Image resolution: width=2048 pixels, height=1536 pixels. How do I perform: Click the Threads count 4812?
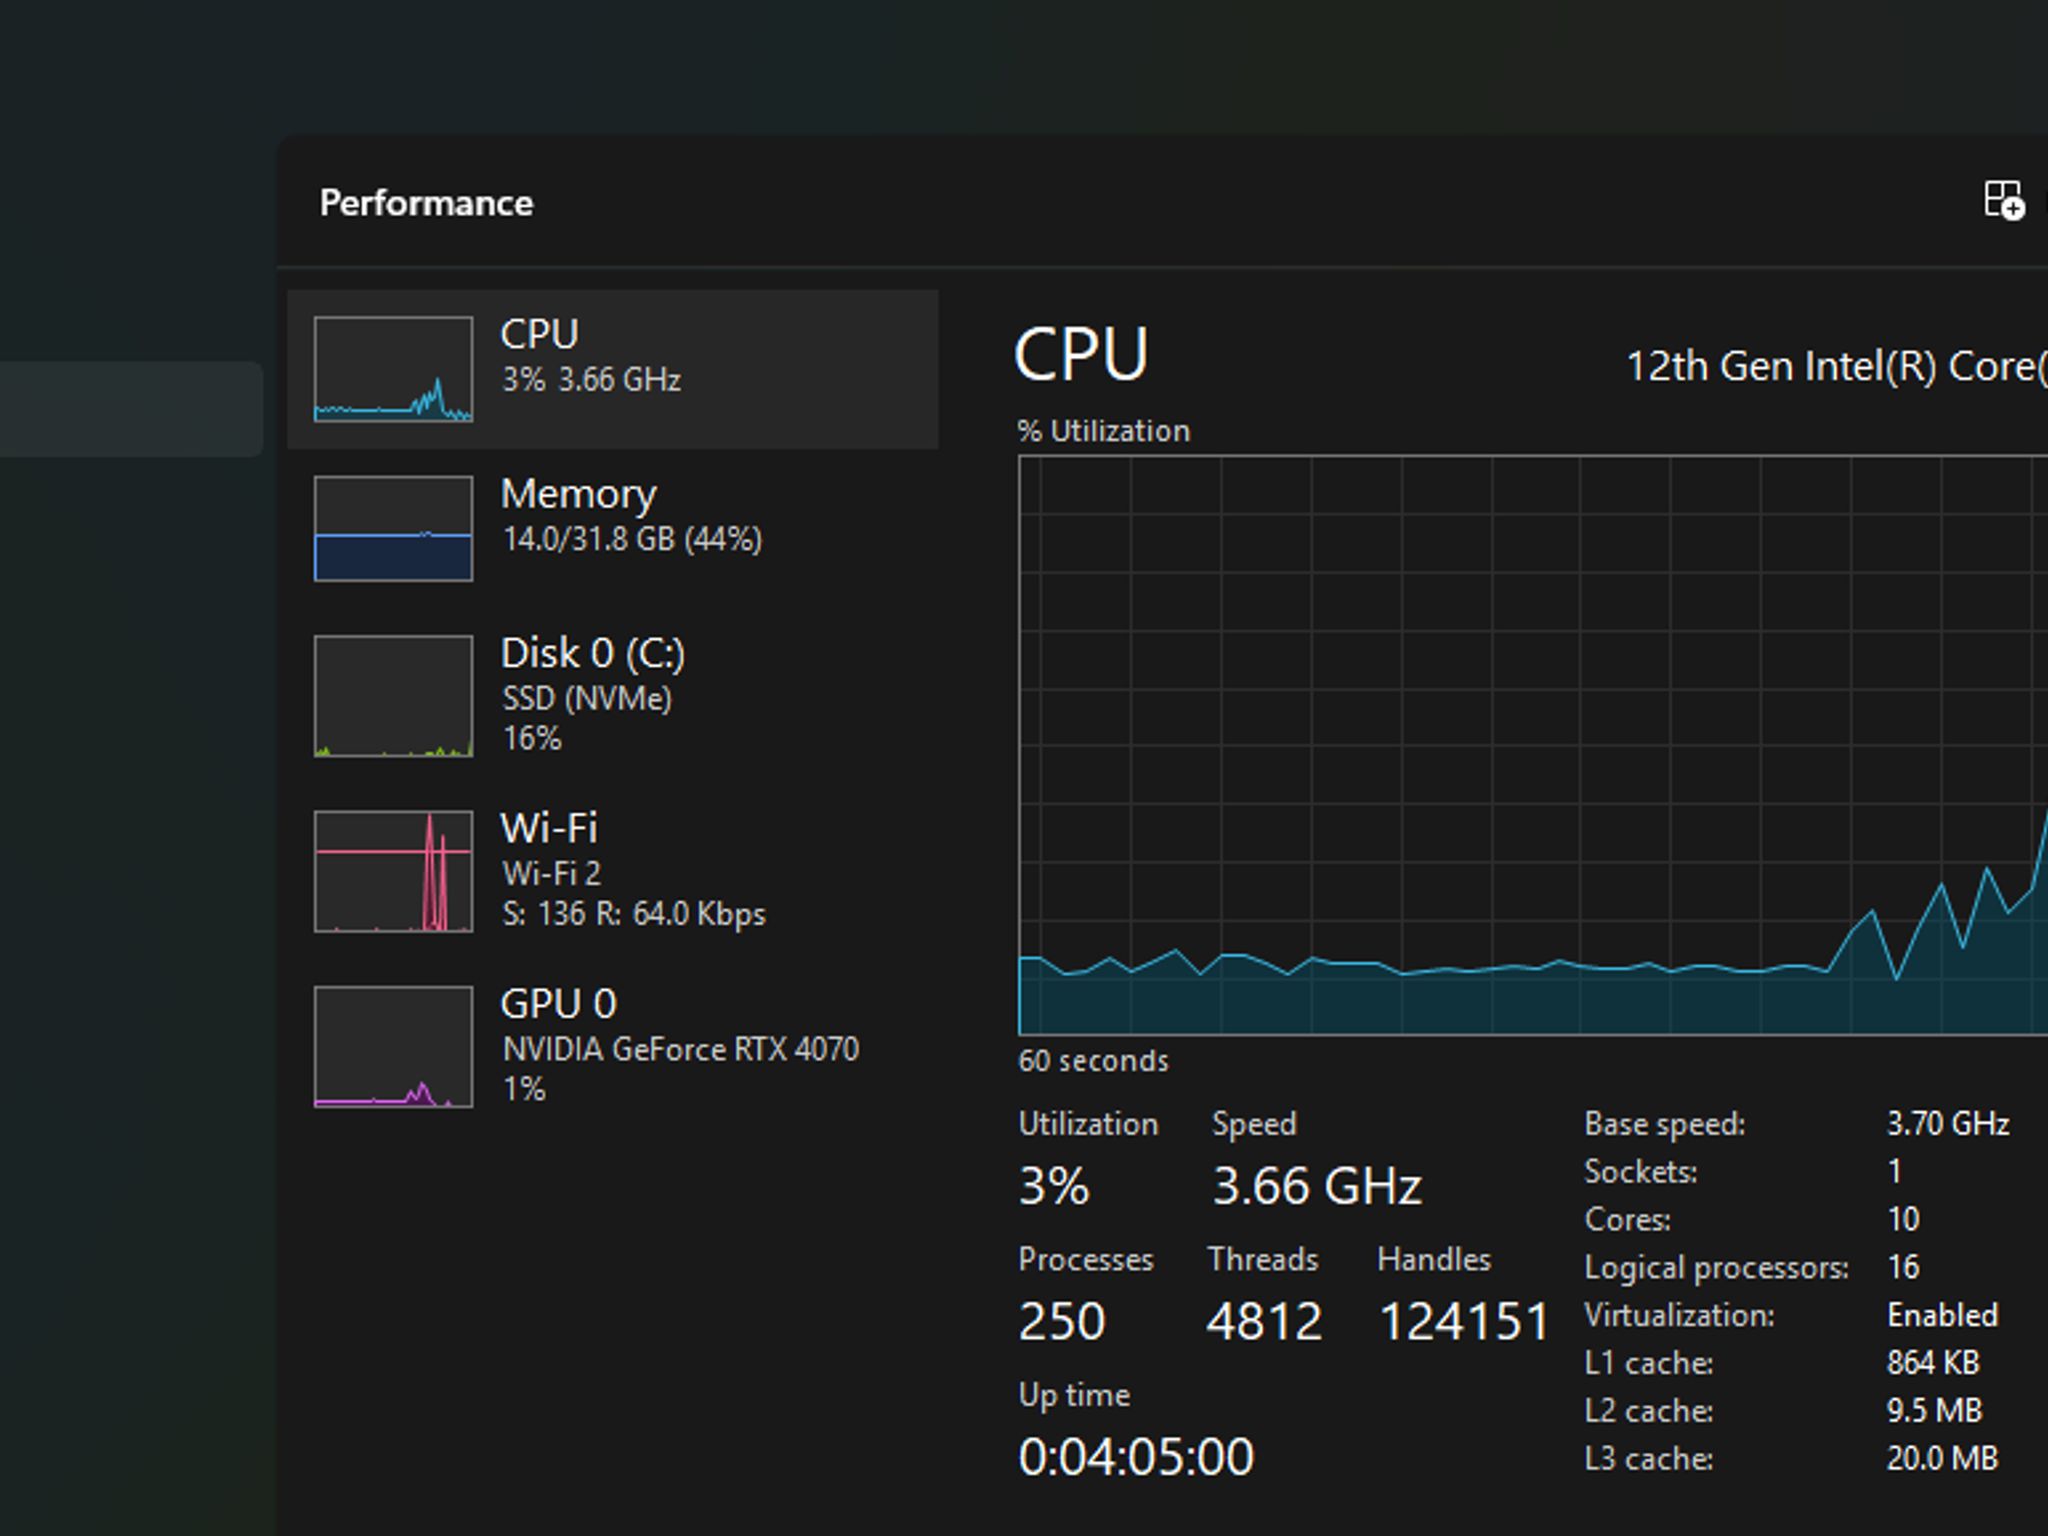1265,1321
